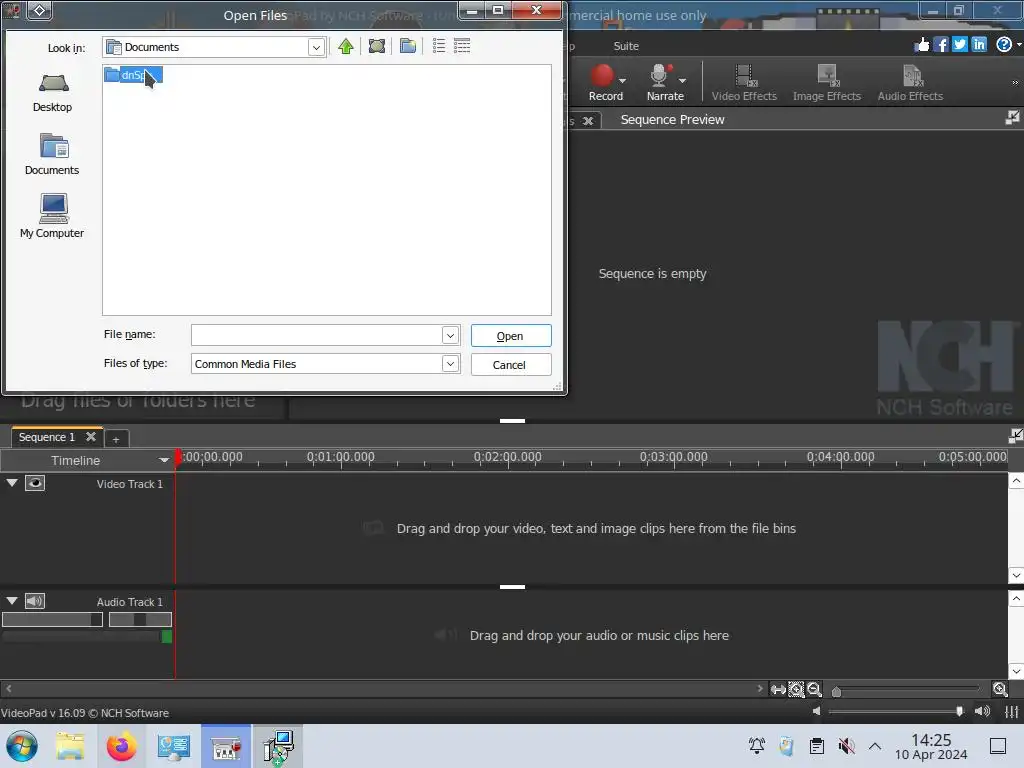Adjust the Audio Track 1 volume bar

[52, 619]
